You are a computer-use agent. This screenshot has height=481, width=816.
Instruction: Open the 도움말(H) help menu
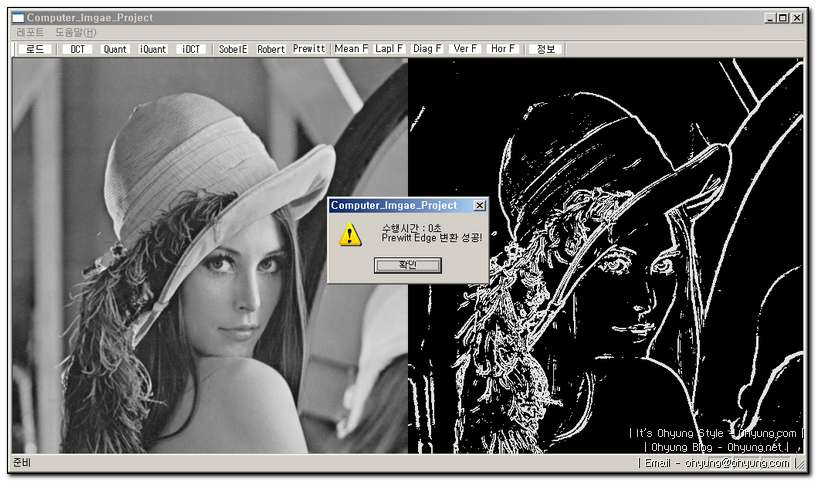coord(76,32)
